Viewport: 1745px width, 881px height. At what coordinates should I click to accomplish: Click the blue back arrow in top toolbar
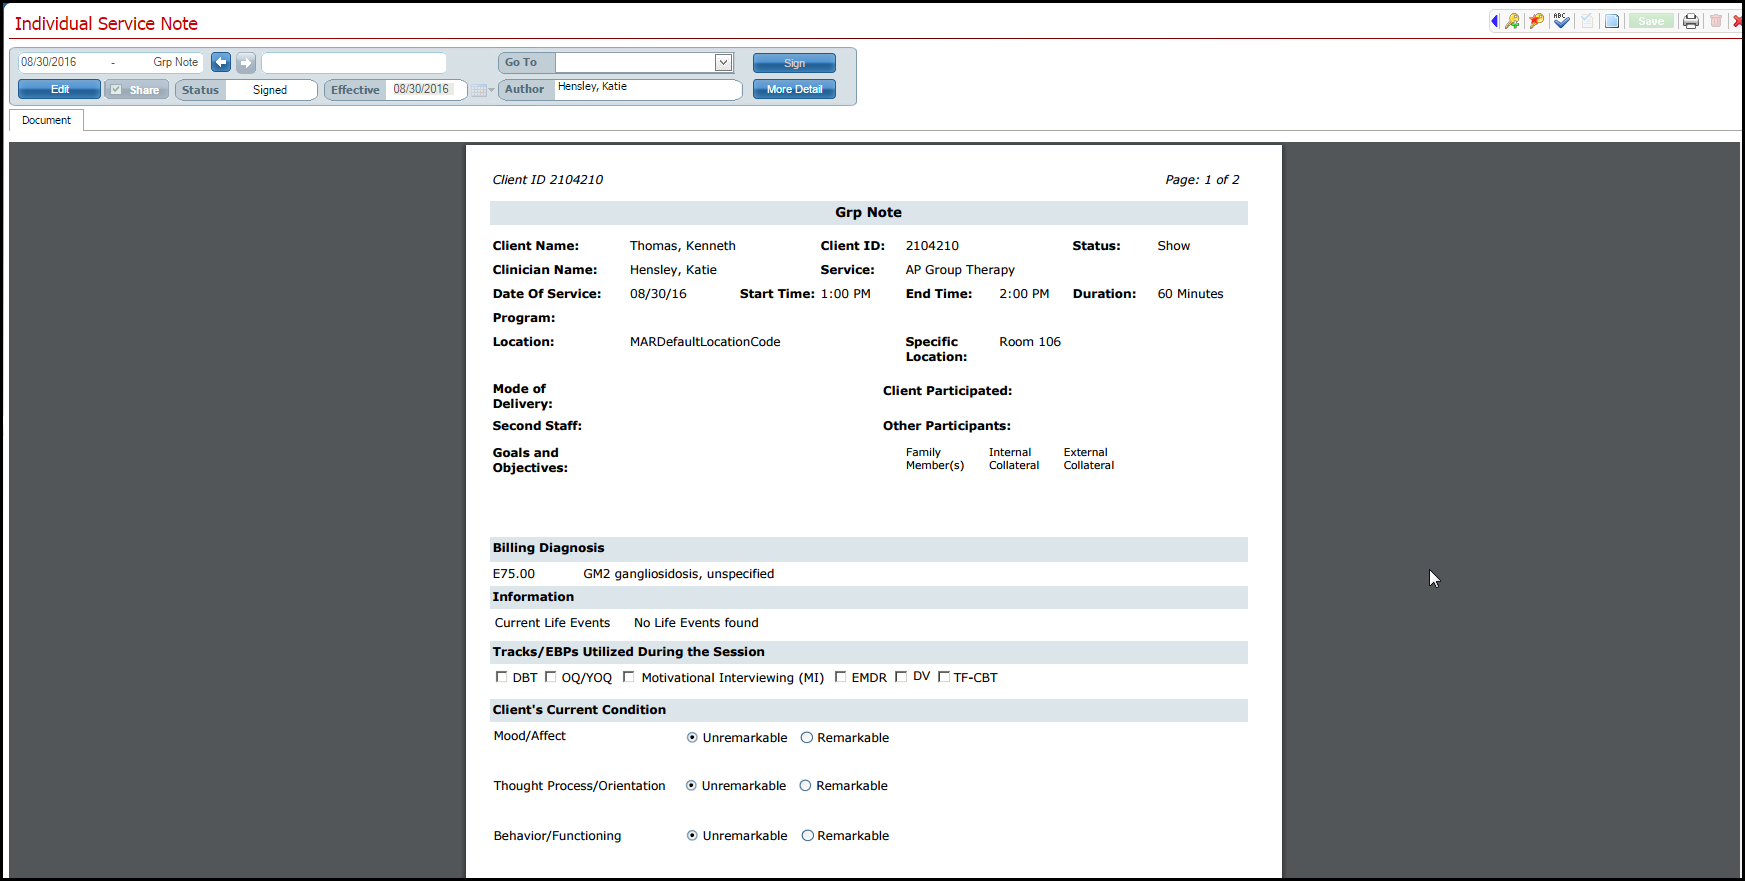1495,21
